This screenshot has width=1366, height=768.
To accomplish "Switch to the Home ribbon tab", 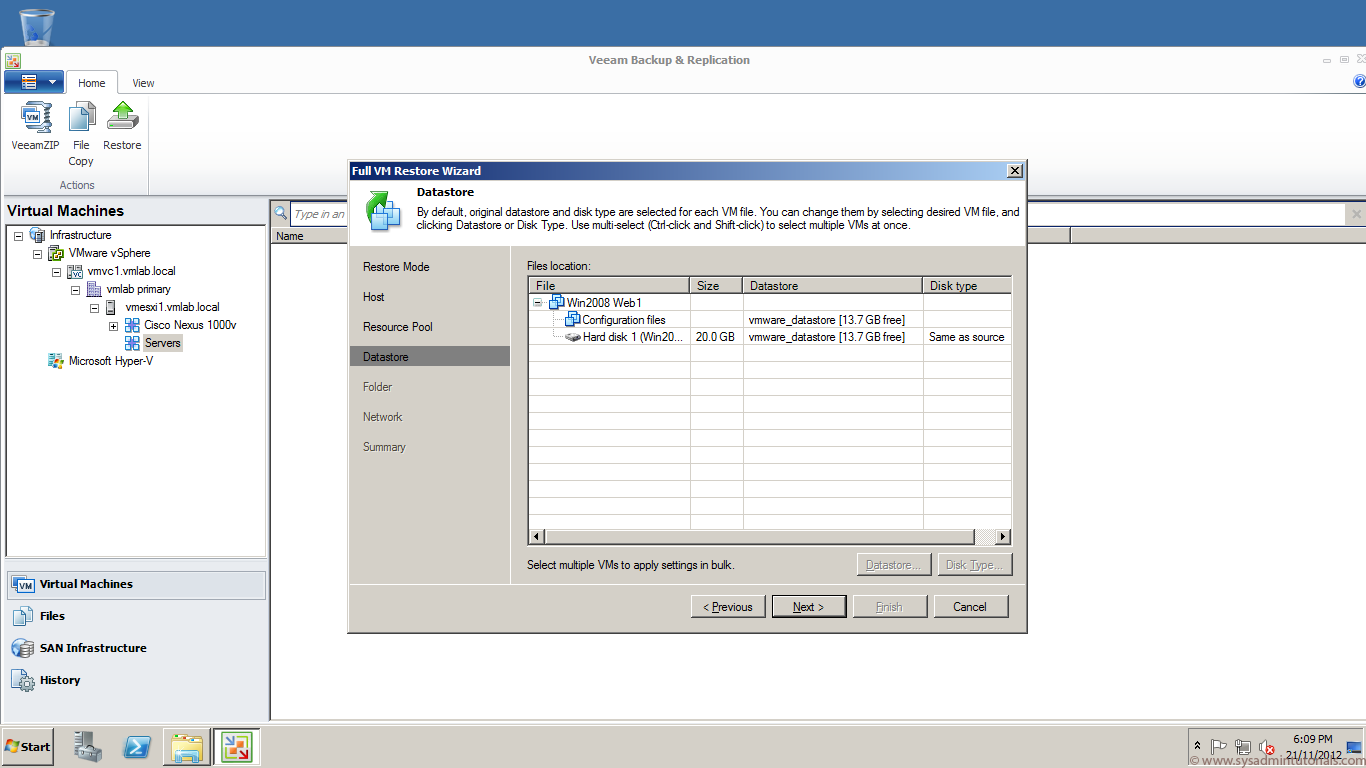I will coord(92,83).
